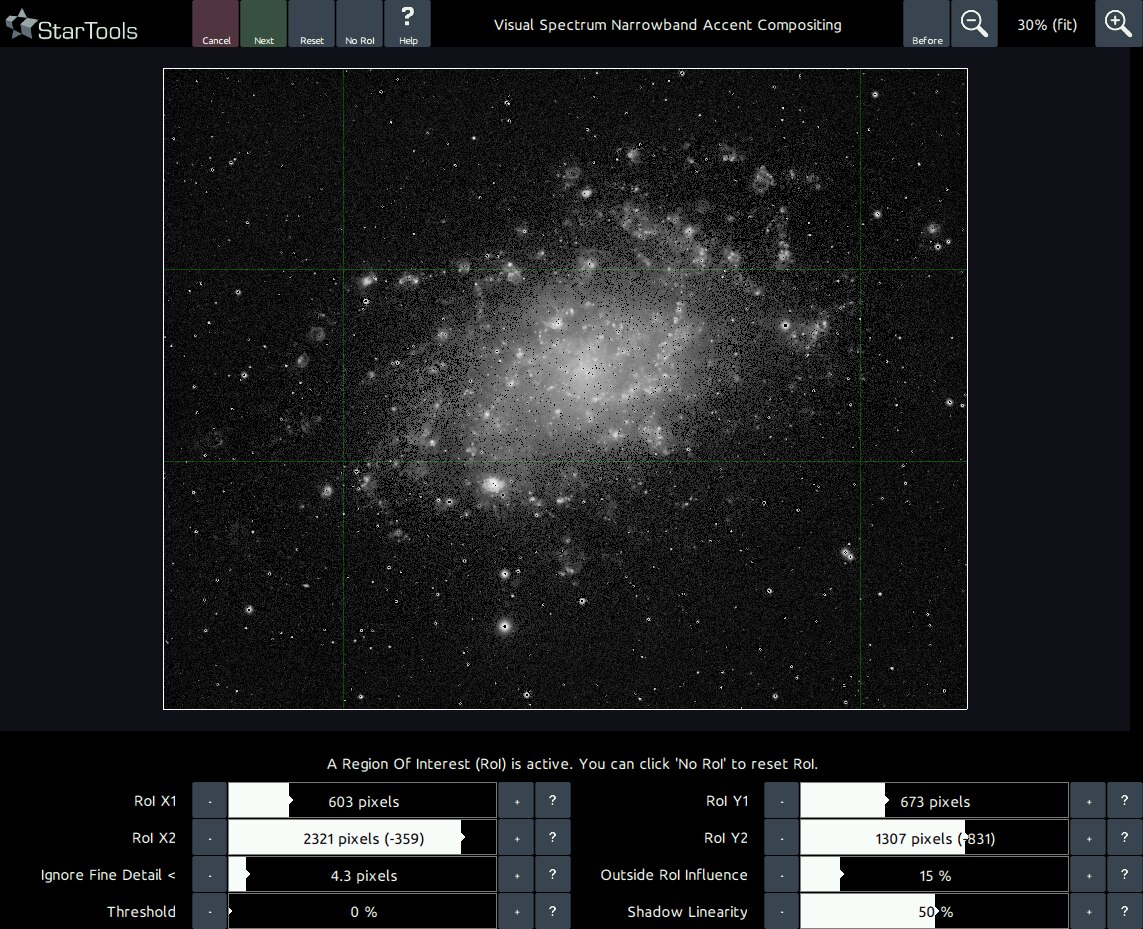Toggle the Before preview button
This screenshot has width=1143, height=929.
pyautogui.click(x=927, y=24)
